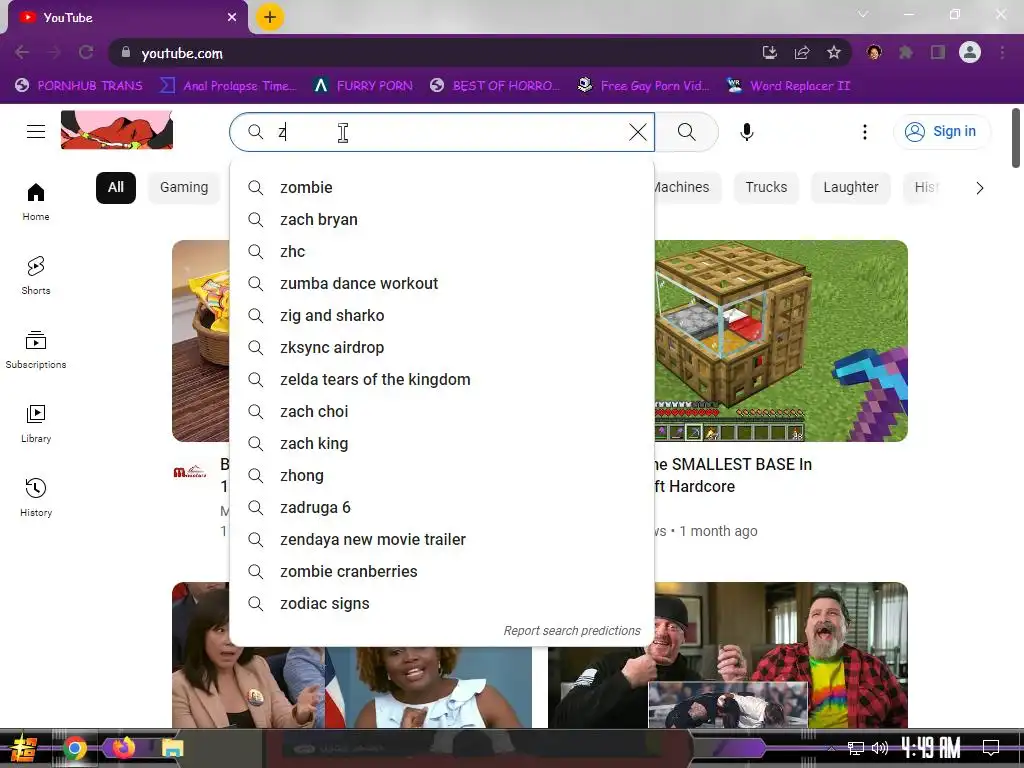Choose the 'zach bryan' suggestion

pyautogui.click(x=442, y=219)
